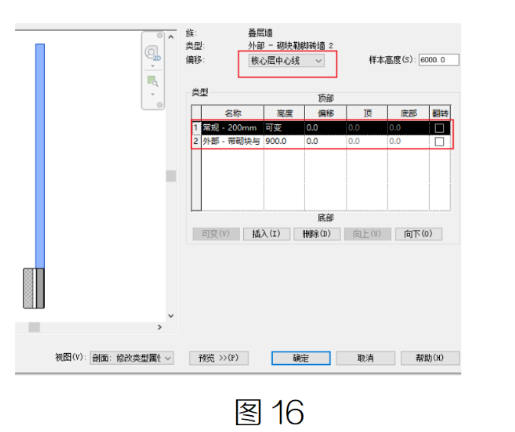Viewport: 515px width, 432px height.
Task: Click the 偏移 column header
Action: coord(325,113)
